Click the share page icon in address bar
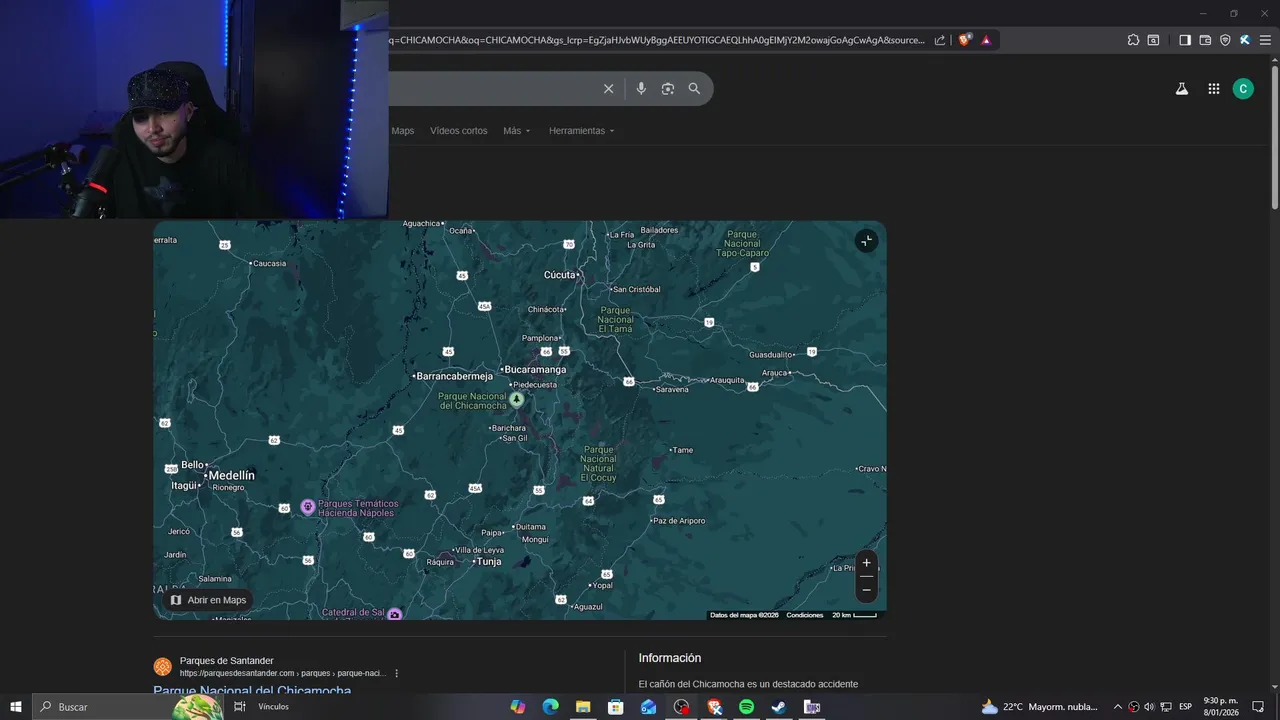 click(940, 40)
